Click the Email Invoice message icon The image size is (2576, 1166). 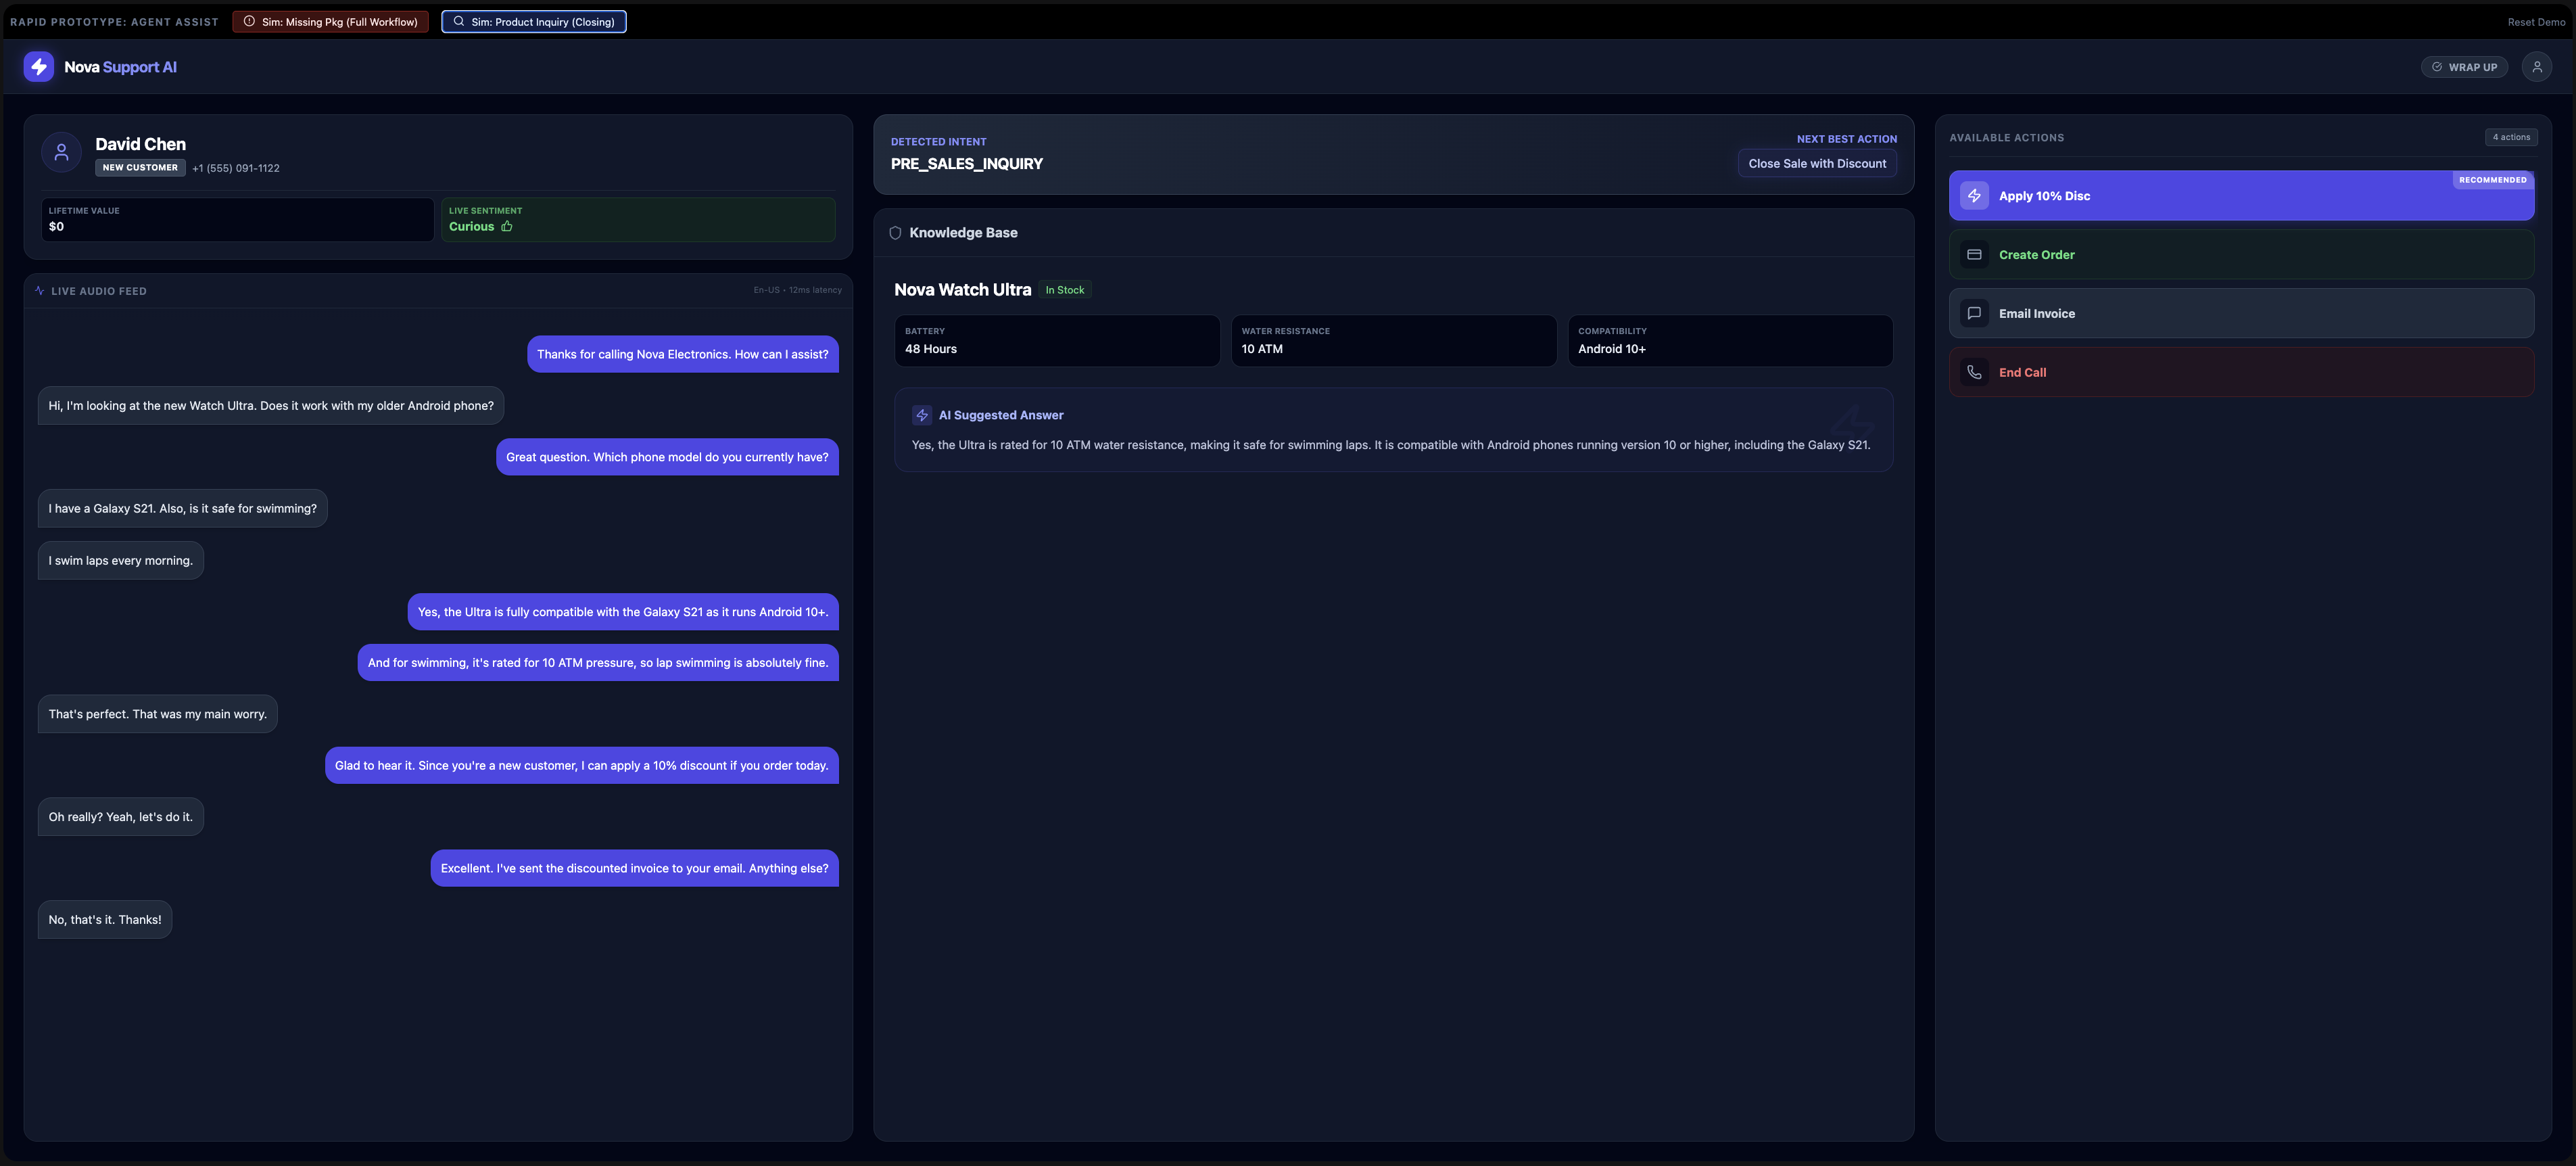coord(1974,314)
